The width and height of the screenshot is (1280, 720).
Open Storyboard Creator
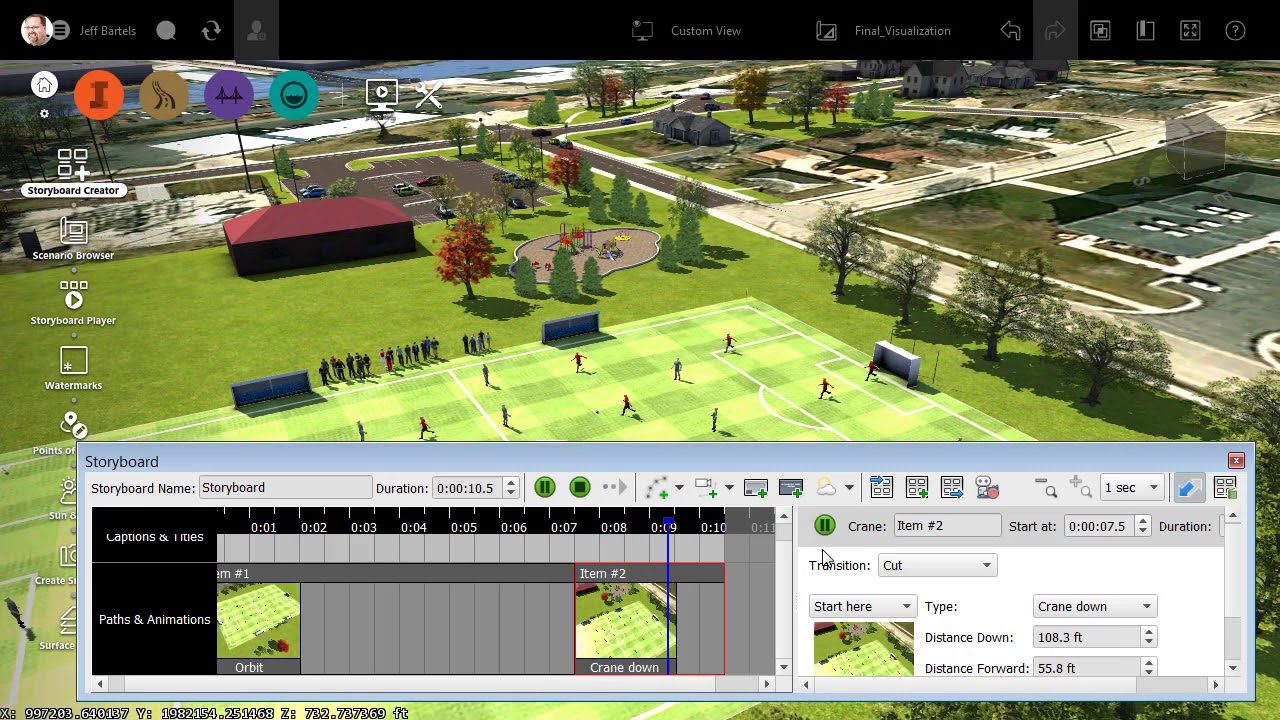pos(73,172)
